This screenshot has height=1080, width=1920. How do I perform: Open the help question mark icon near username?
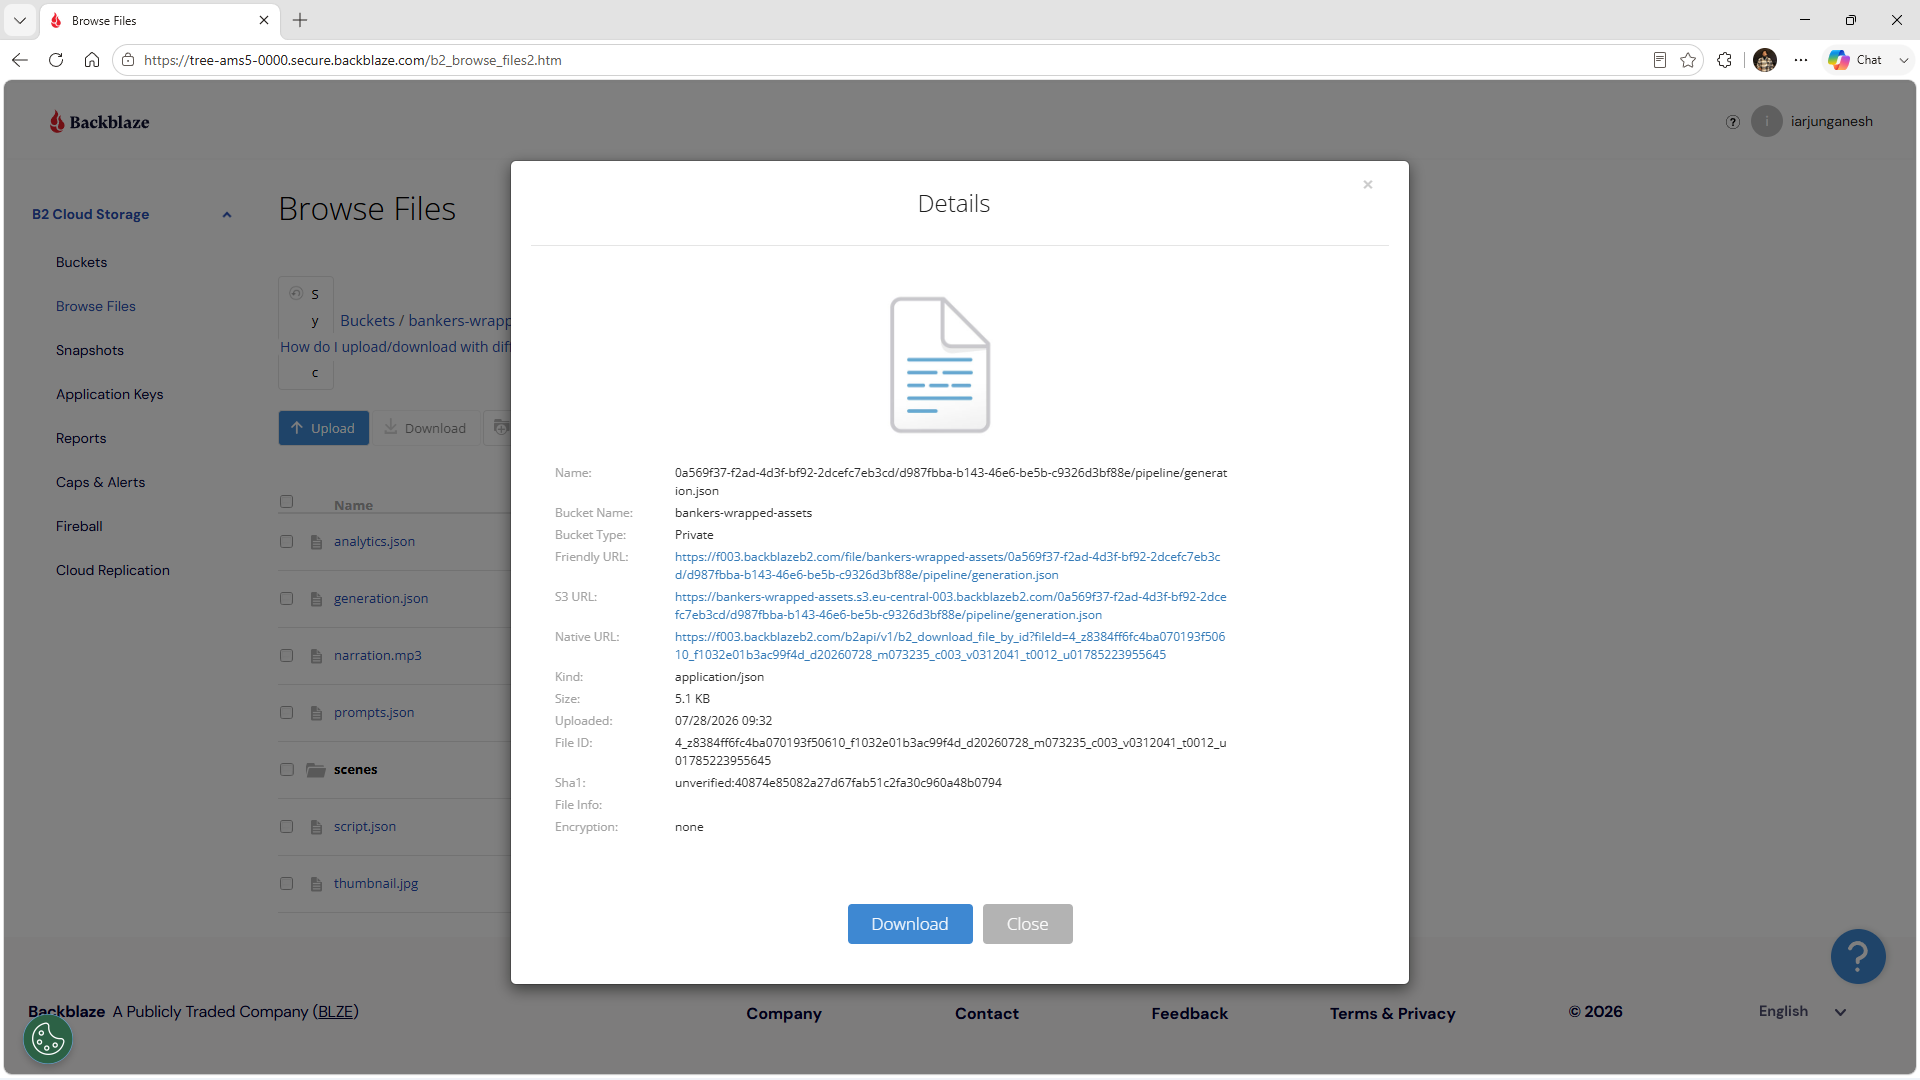tap(1732, 122)
